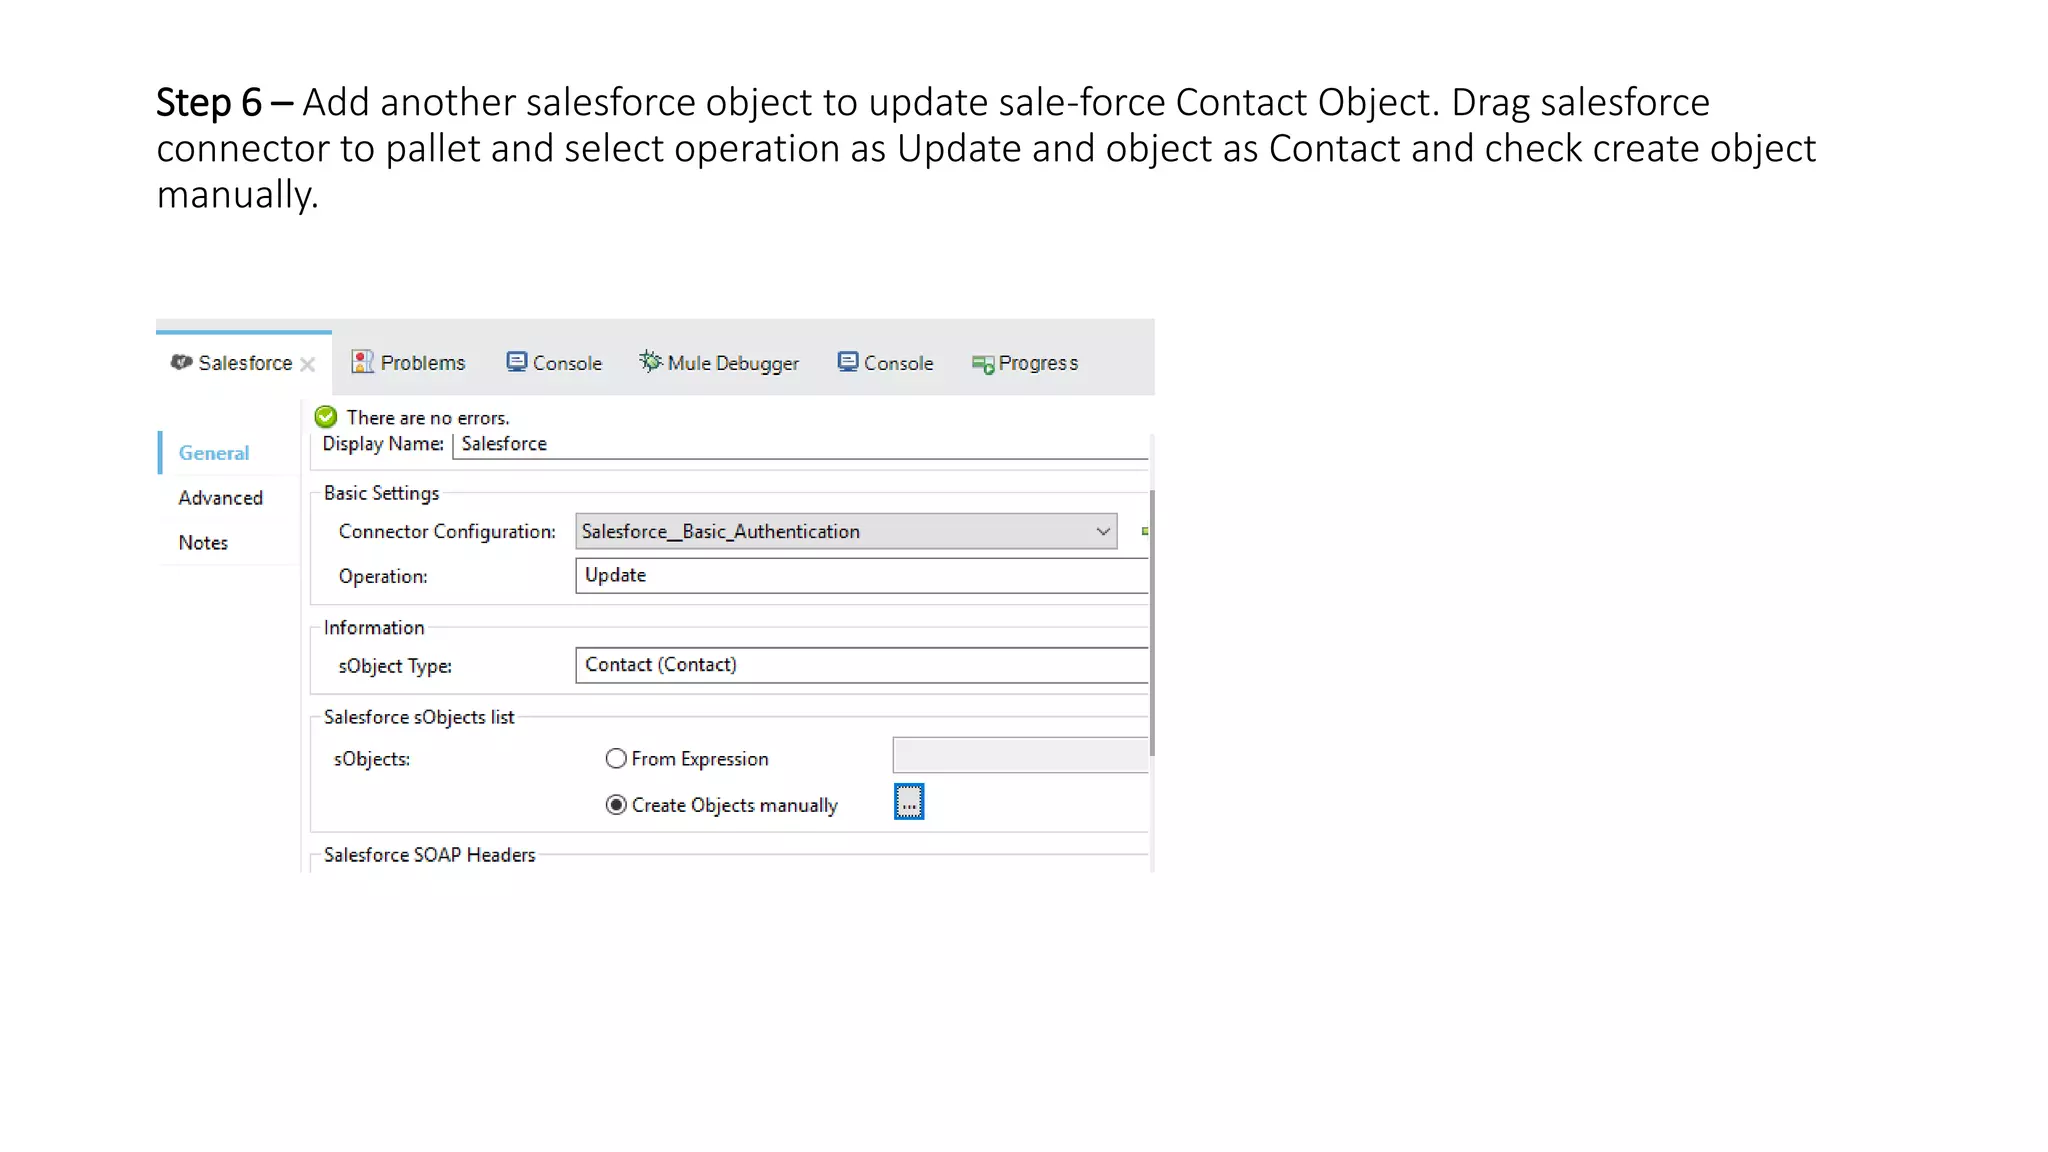
Task: Switch to the Progress tab
Action: pyautogui.click(x=1025, y=363)
